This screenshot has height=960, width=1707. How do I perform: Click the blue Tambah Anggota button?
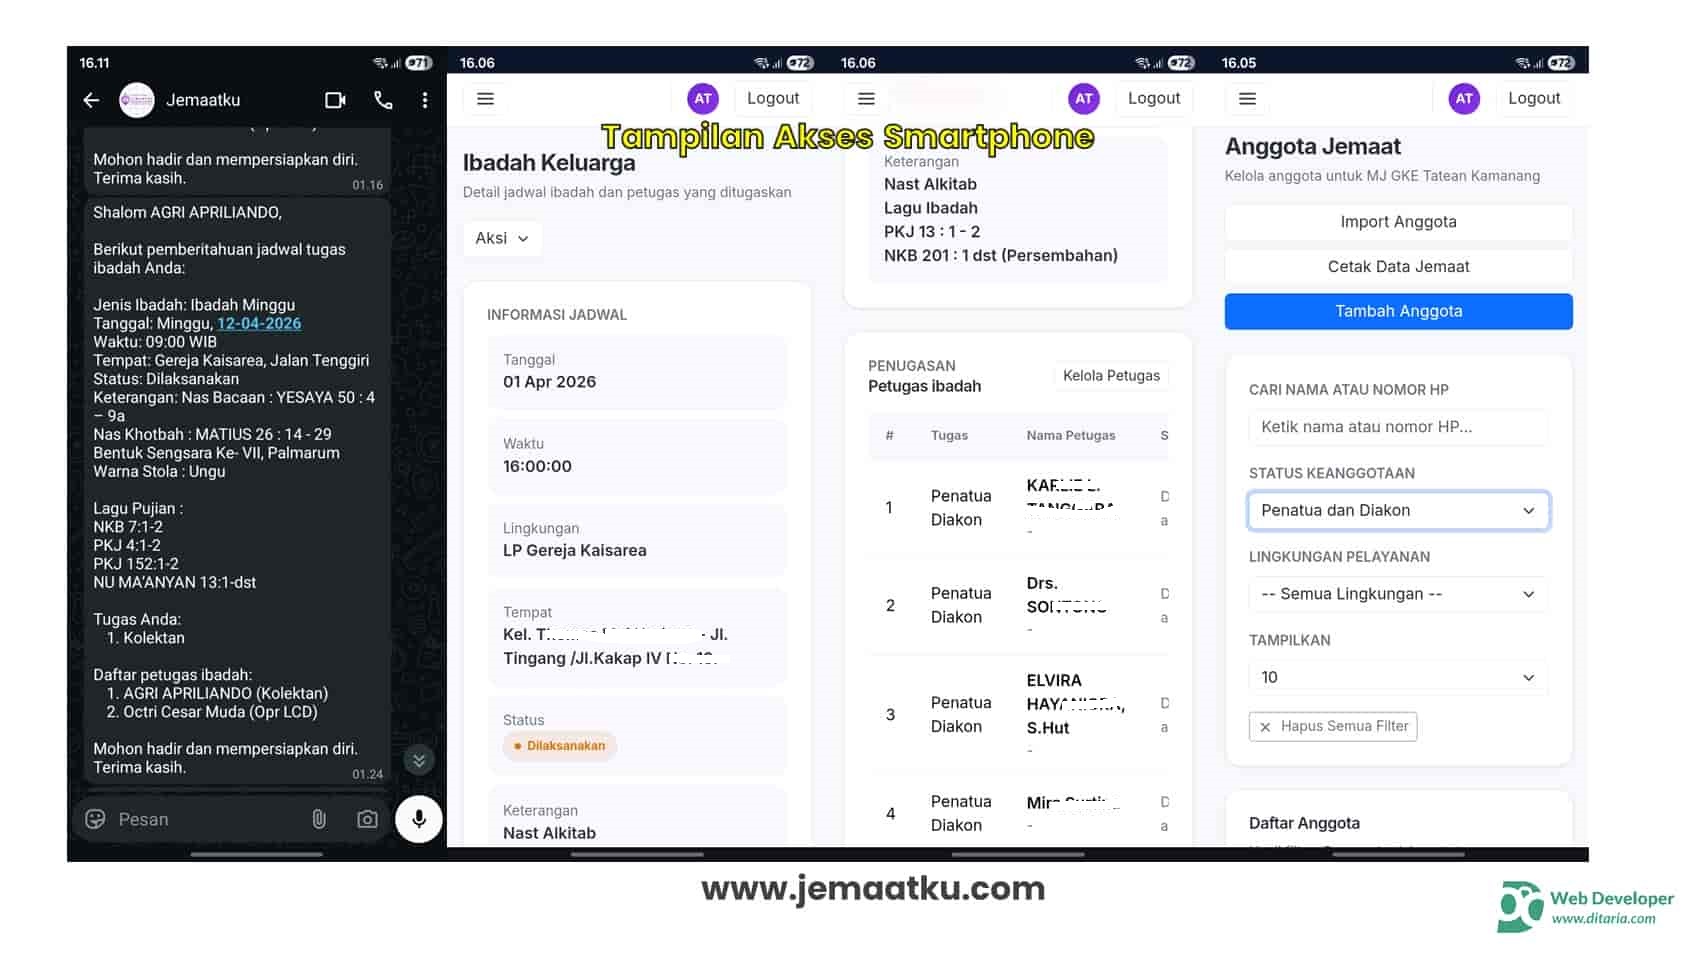[x=1397, y=311]
